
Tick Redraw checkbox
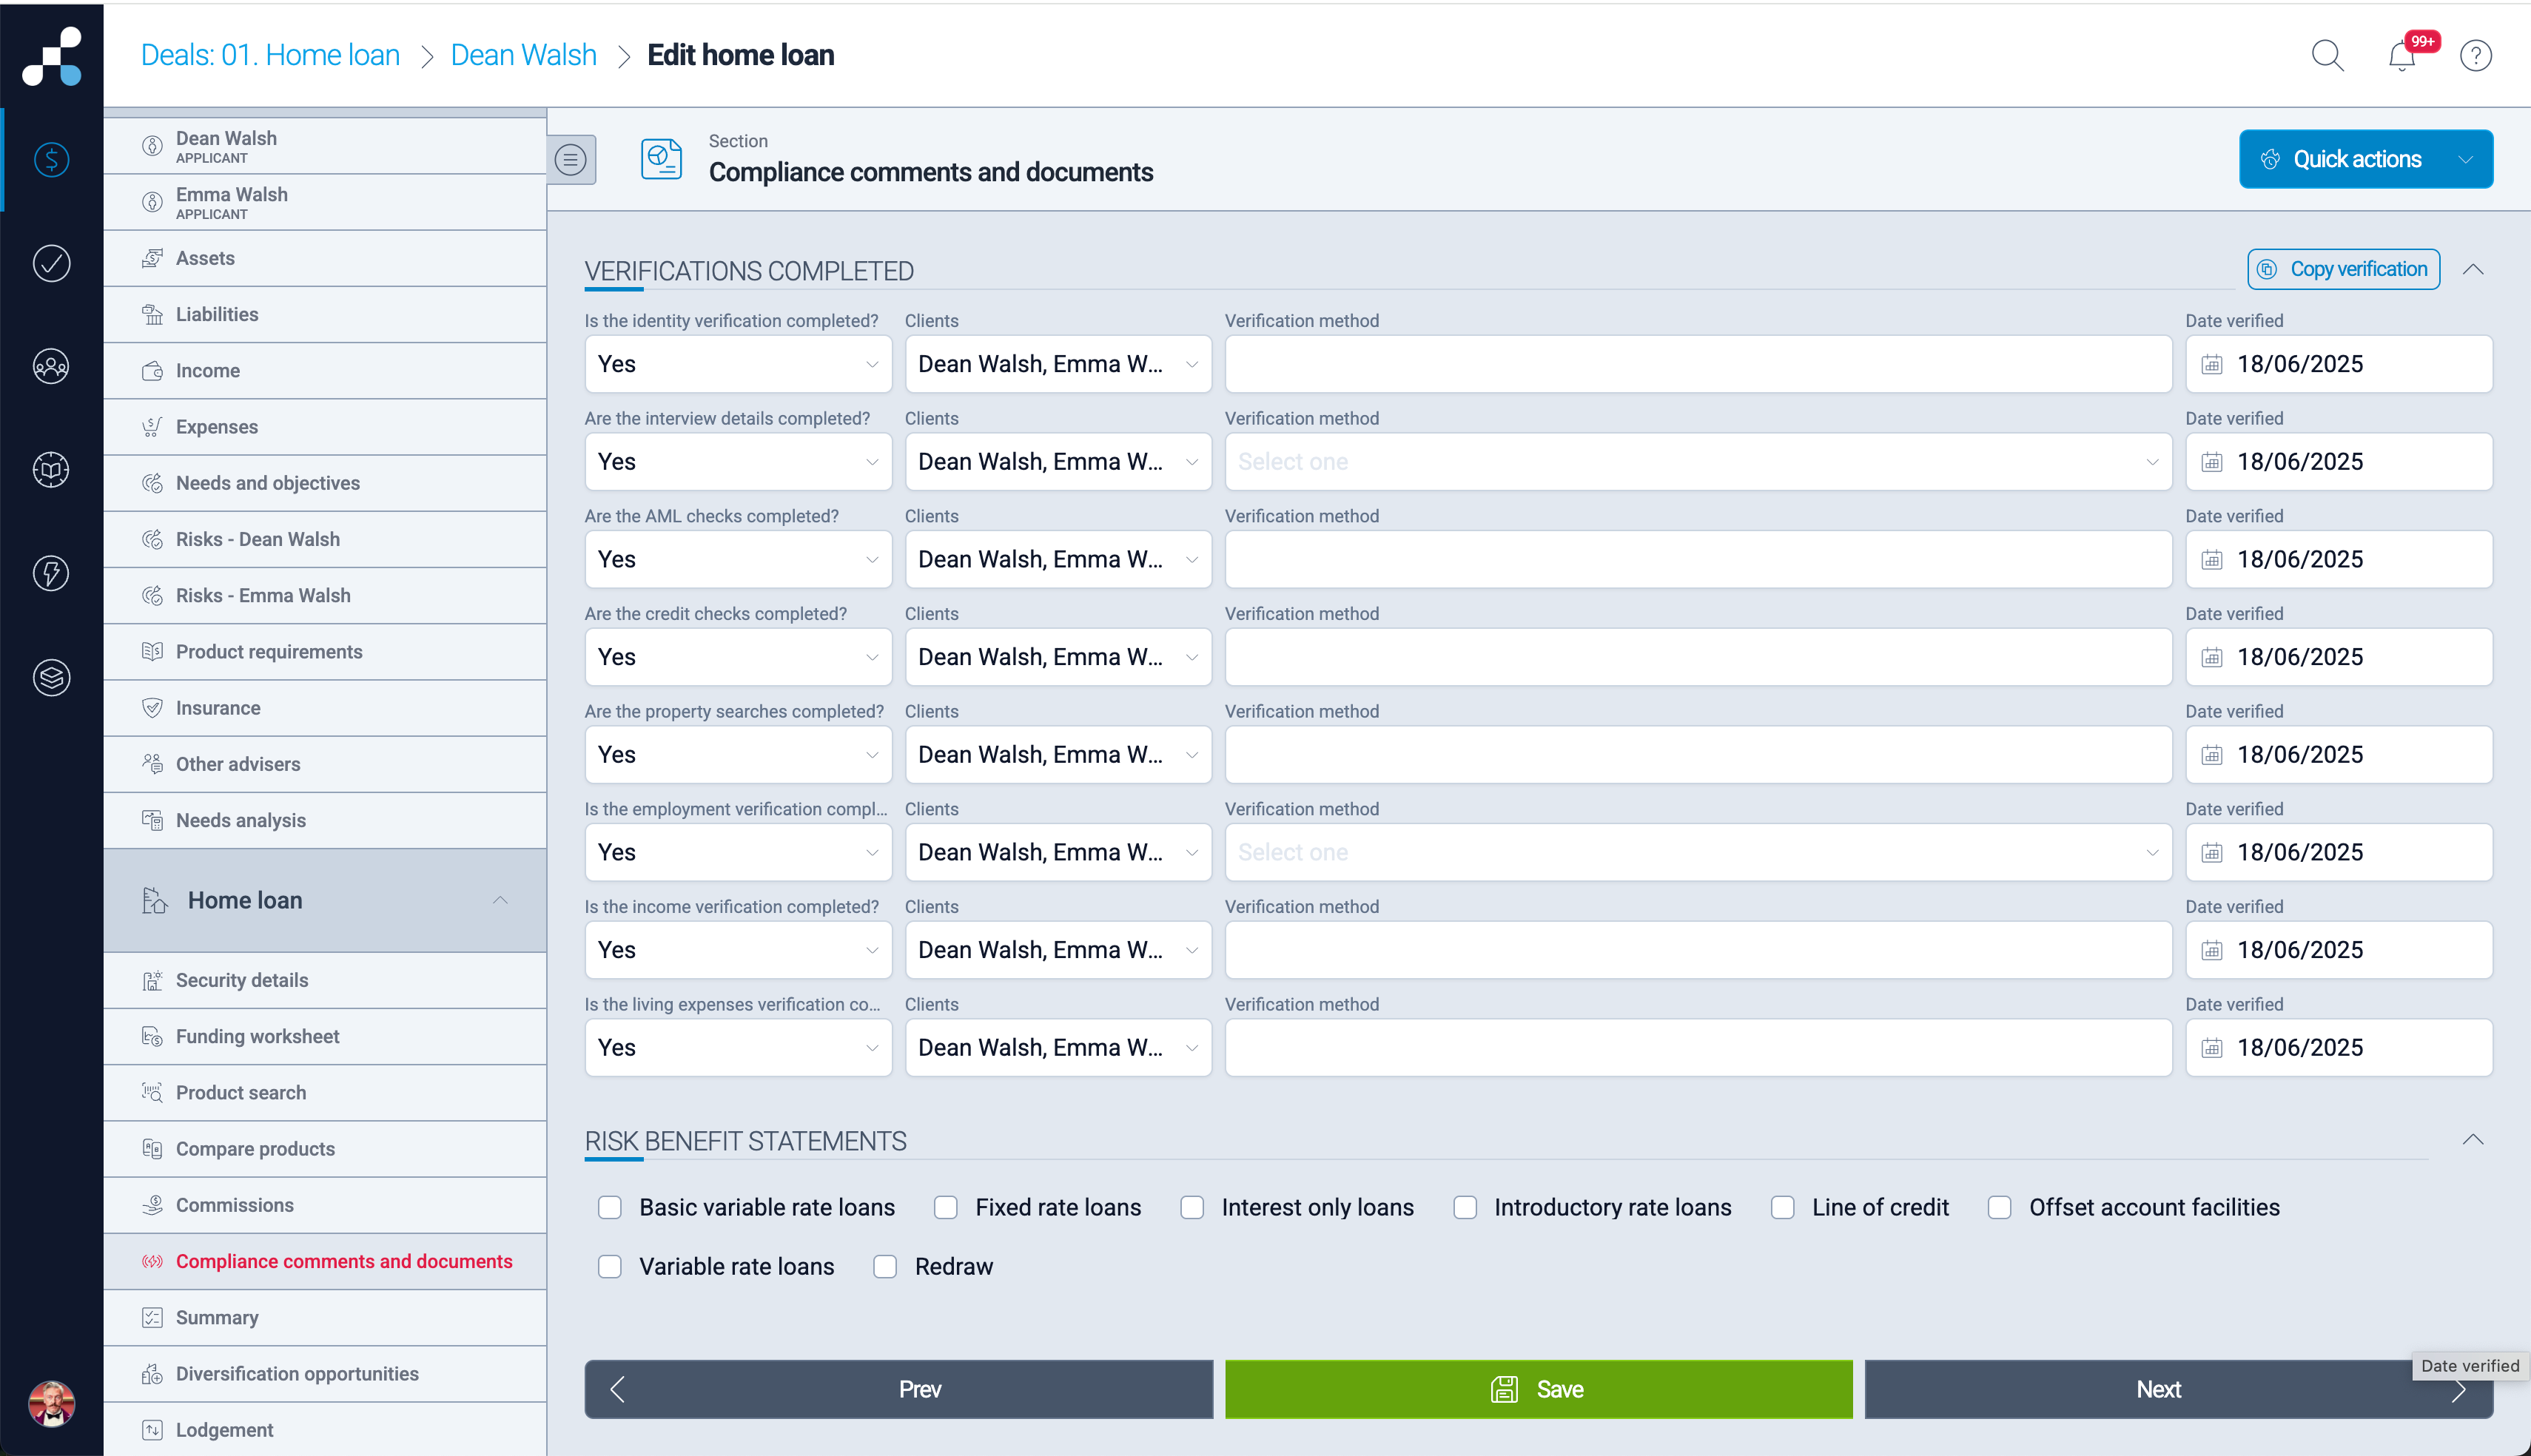885,1267
